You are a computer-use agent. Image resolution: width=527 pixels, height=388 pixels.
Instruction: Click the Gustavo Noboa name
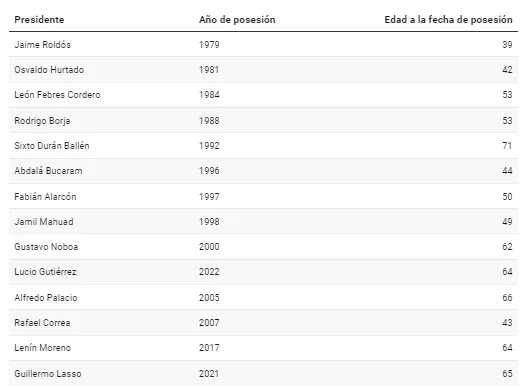[46, 246]
